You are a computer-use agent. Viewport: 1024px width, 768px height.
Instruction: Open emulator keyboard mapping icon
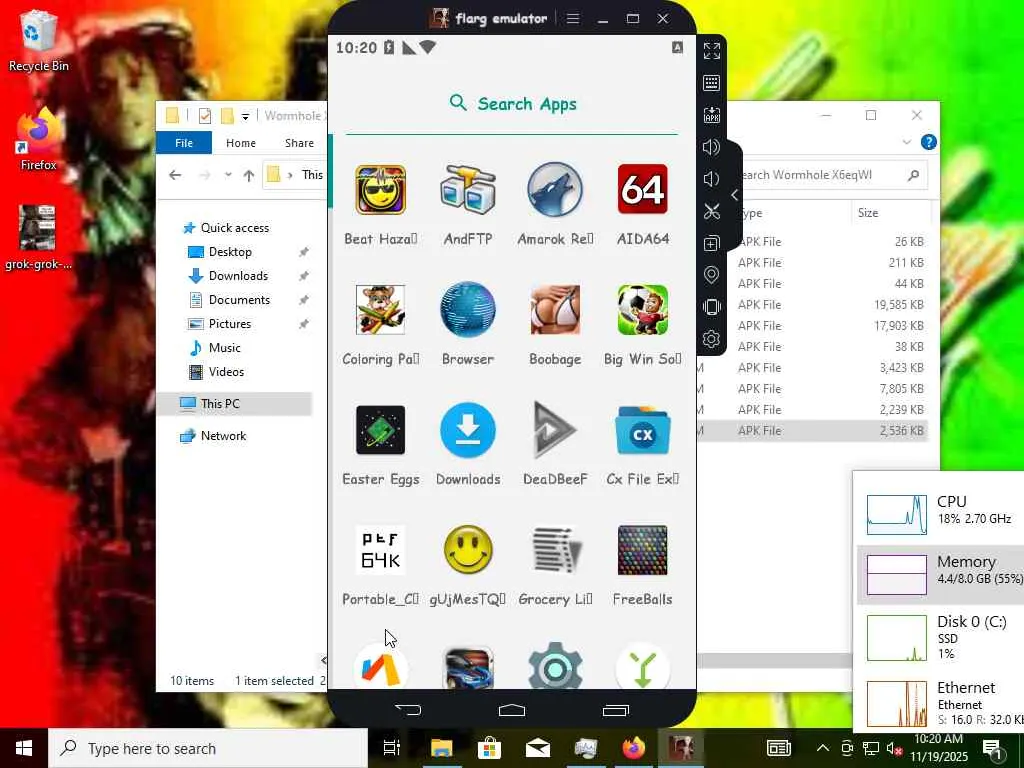coord(712,83)
